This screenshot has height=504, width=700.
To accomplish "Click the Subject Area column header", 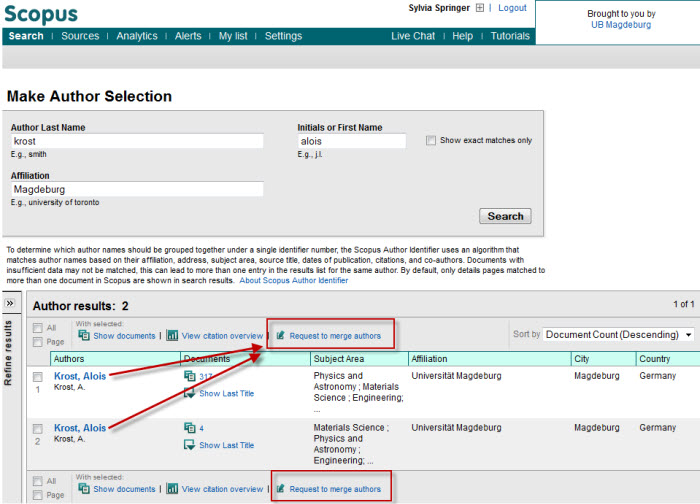I will 359,359.
